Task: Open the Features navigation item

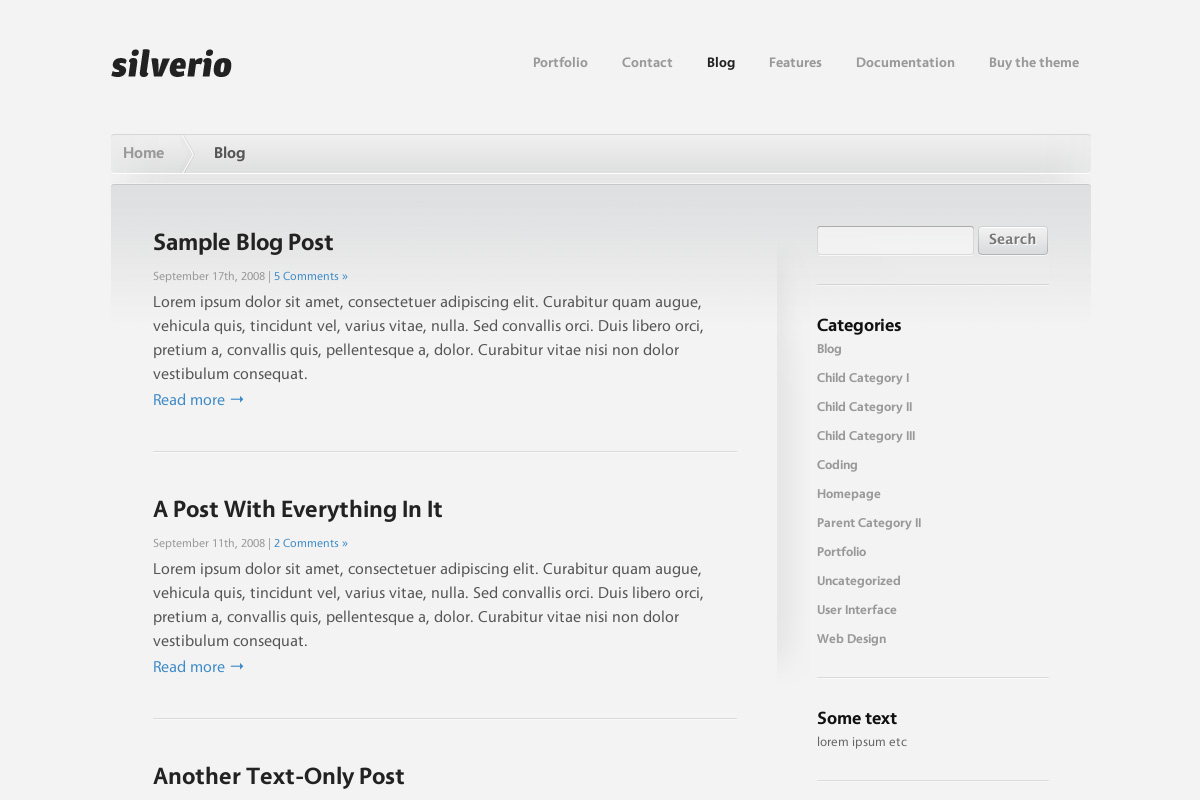Action: pyautogui.click(x=795, y=63)
